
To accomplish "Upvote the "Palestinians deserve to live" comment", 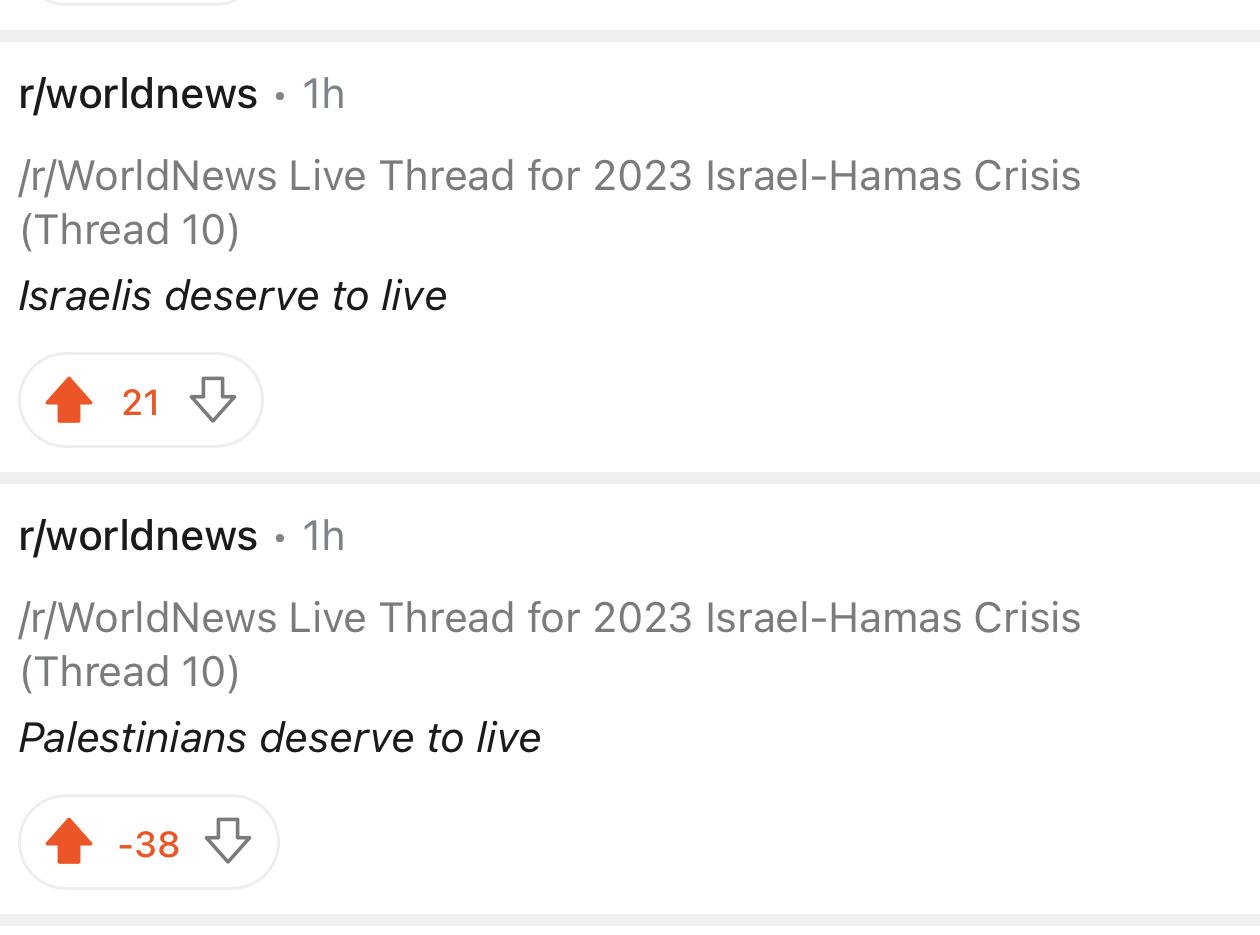I will [x=69, y=842].
